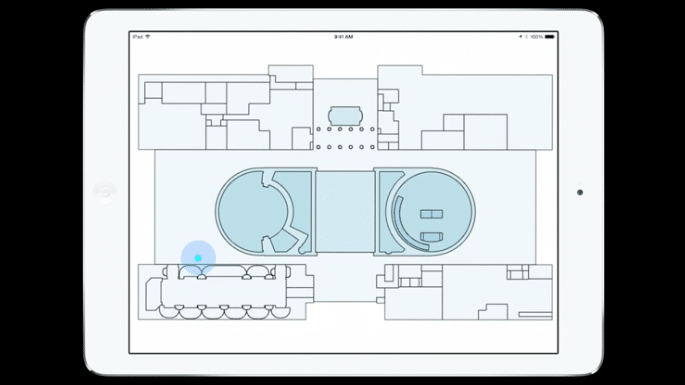Tap the central rectangular hall between rotundas
Screen dimensions: 685x385
[x=345, y=212]
